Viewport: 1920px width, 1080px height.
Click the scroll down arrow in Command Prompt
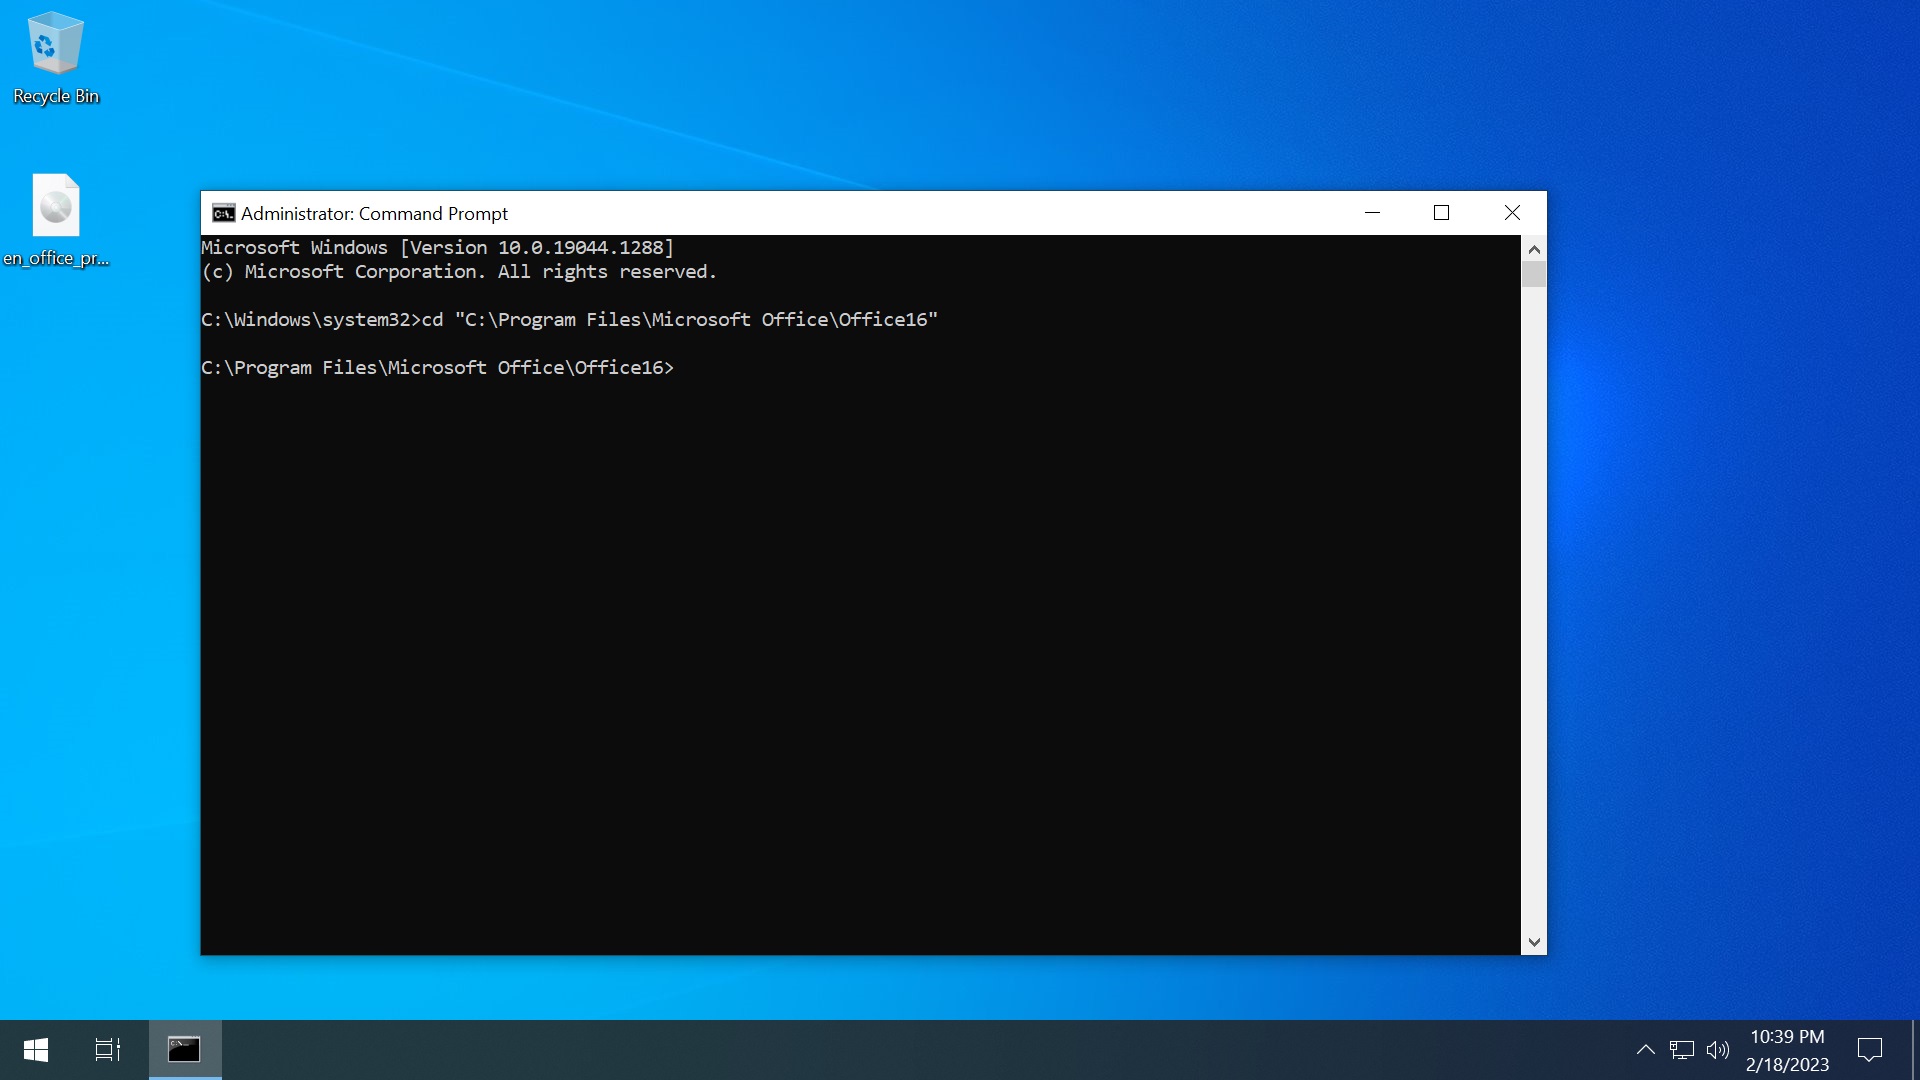1534,942
